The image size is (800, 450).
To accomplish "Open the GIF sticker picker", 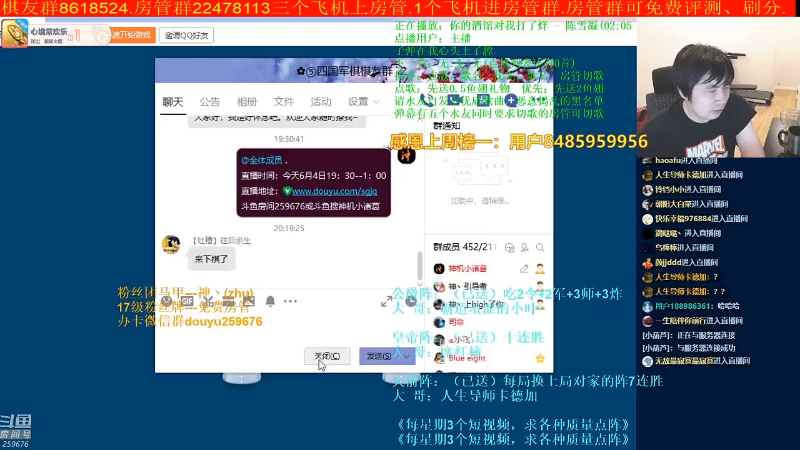I will point(187,301).
